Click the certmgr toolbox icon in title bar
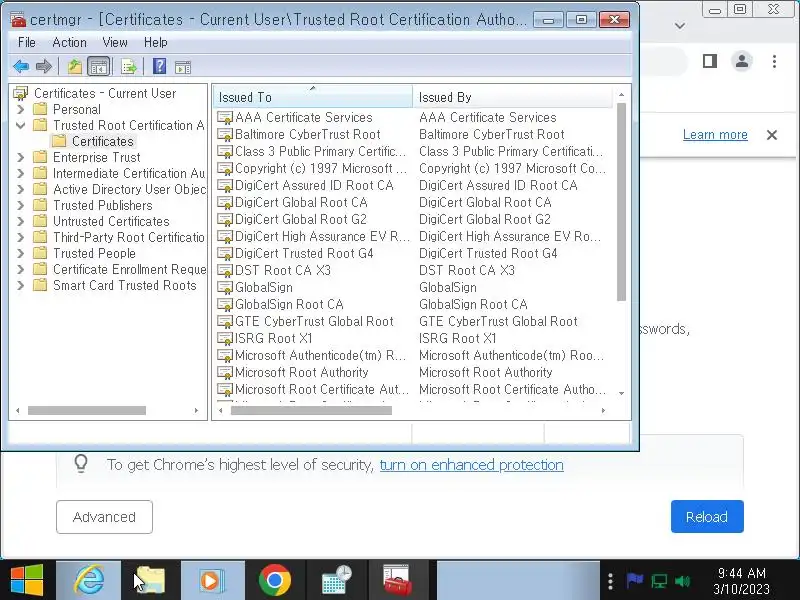This screenshot has height=600, width=800. point(18,19)
